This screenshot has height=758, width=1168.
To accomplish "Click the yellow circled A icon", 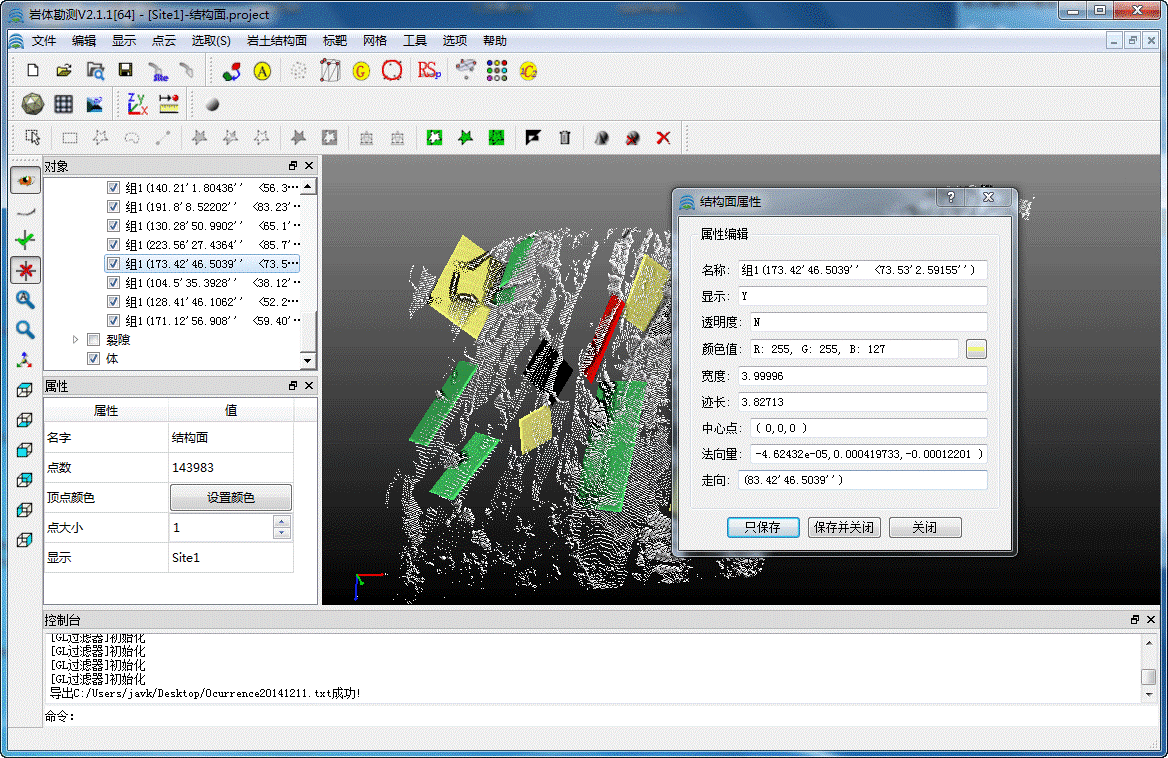I will 262,71.
